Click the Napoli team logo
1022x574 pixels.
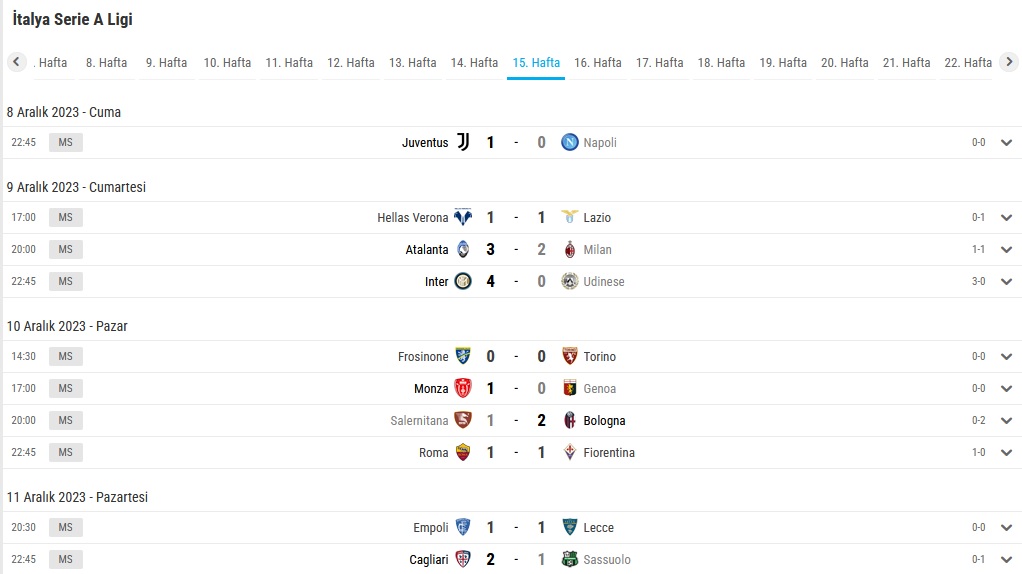[x=570, y=142]
